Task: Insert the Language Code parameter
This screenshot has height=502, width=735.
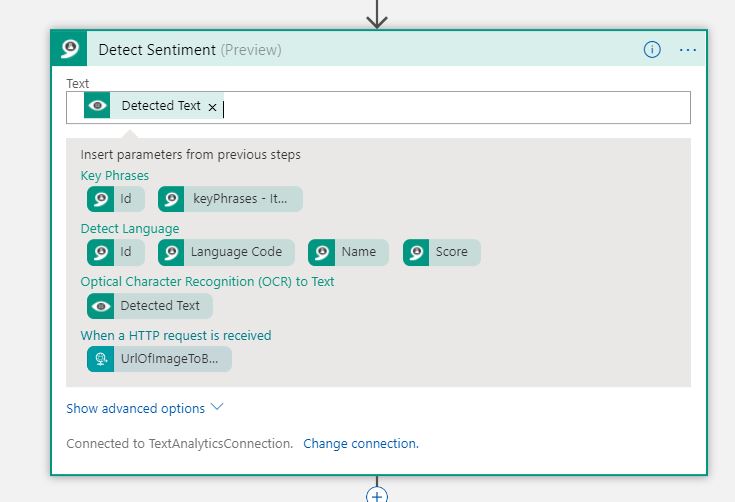Action: click(x=226, y=252)
